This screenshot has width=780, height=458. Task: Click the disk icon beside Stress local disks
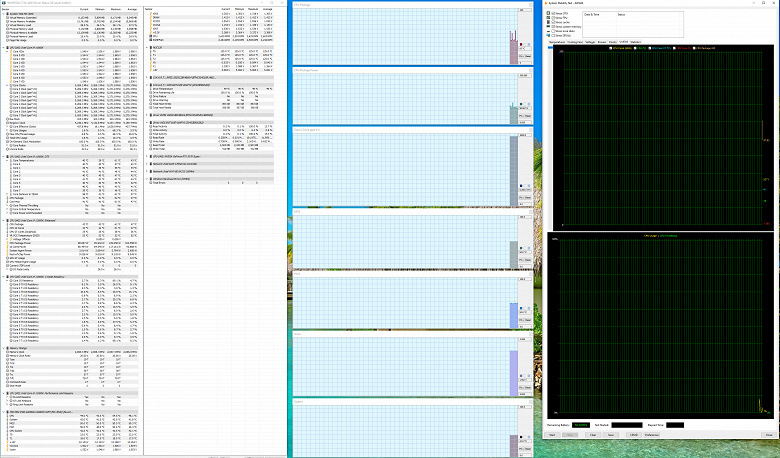[548, 31]
